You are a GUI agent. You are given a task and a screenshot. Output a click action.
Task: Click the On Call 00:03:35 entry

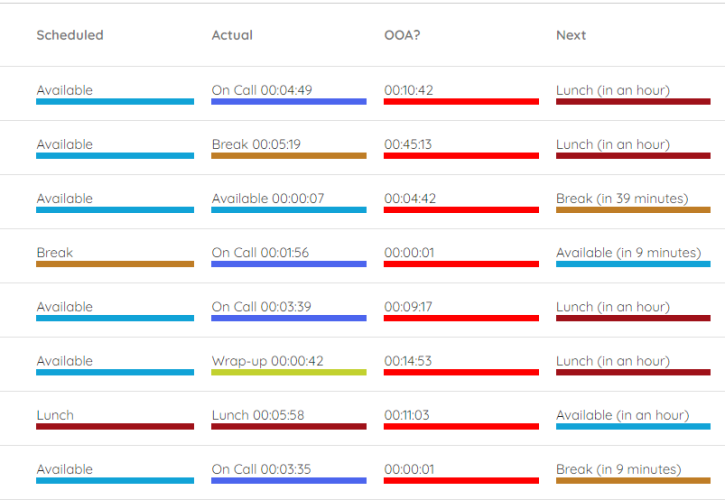coord(261,469)
